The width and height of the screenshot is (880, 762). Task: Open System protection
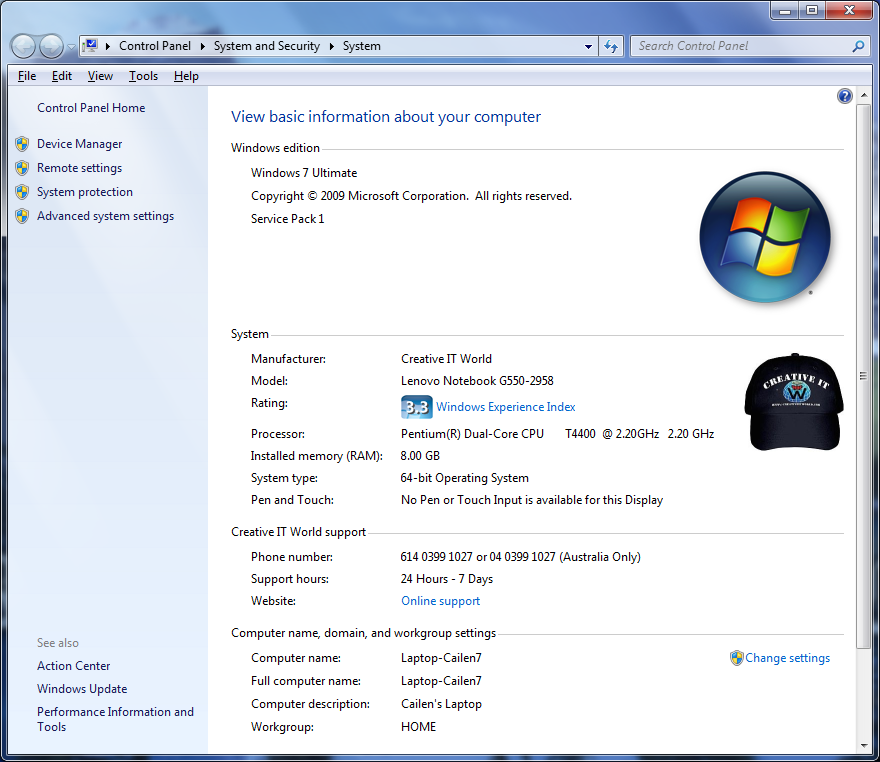pos(85,192)
